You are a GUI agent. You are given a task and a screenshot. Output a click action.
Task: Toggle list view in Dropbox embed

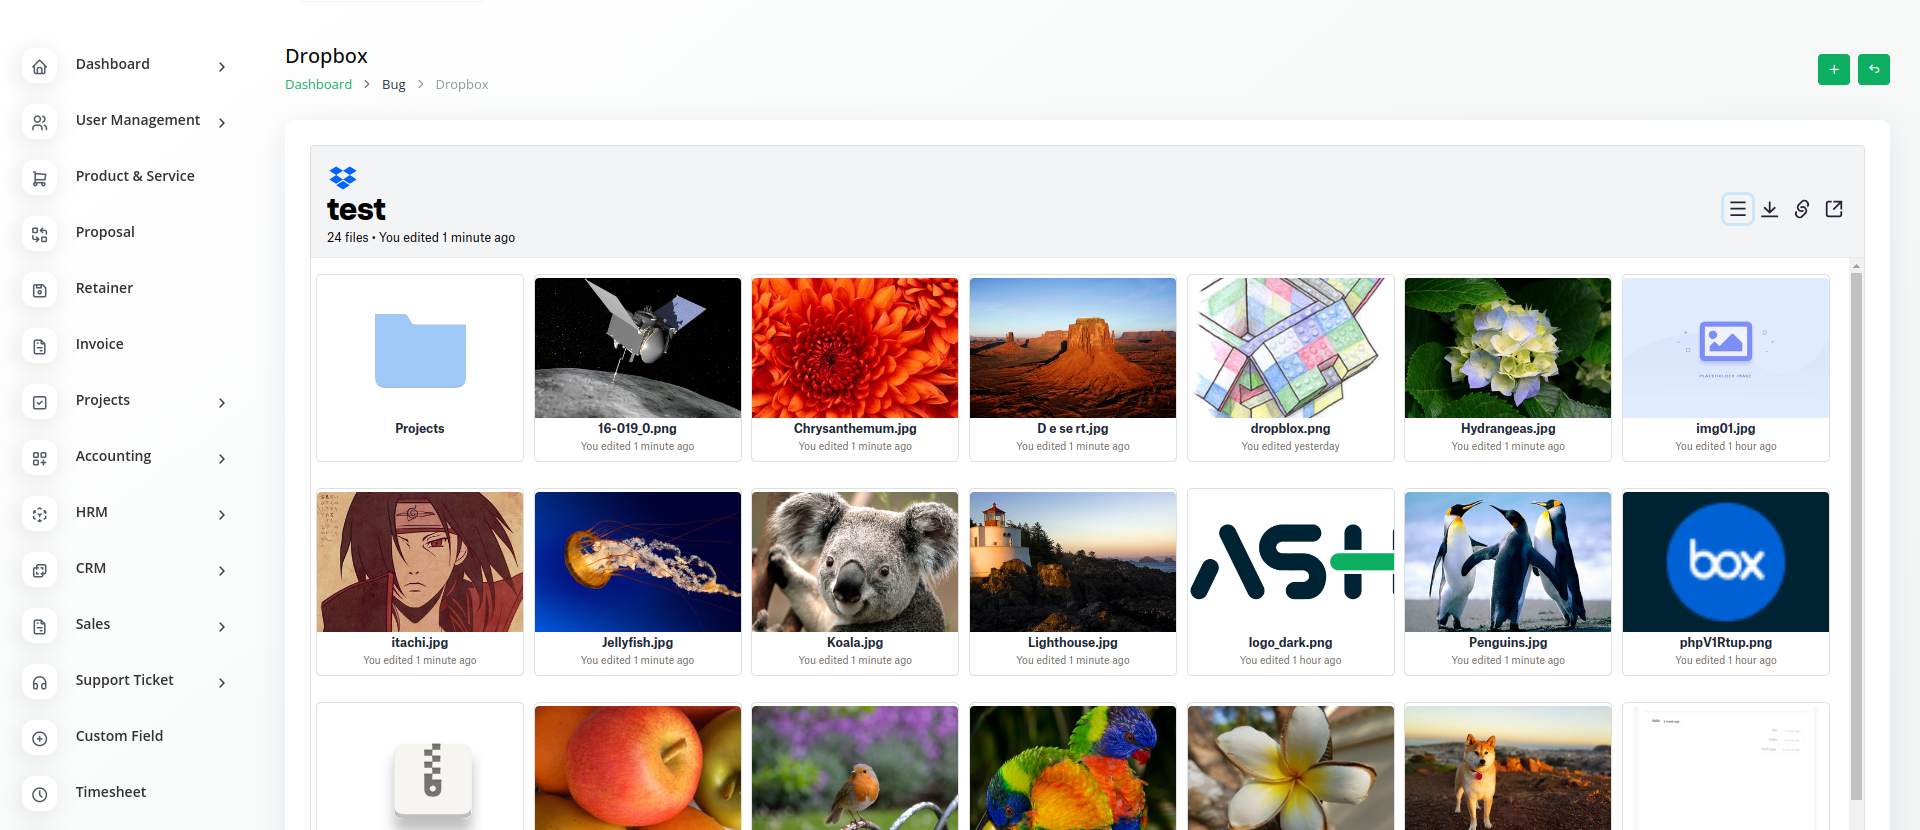pos(1737,209)
